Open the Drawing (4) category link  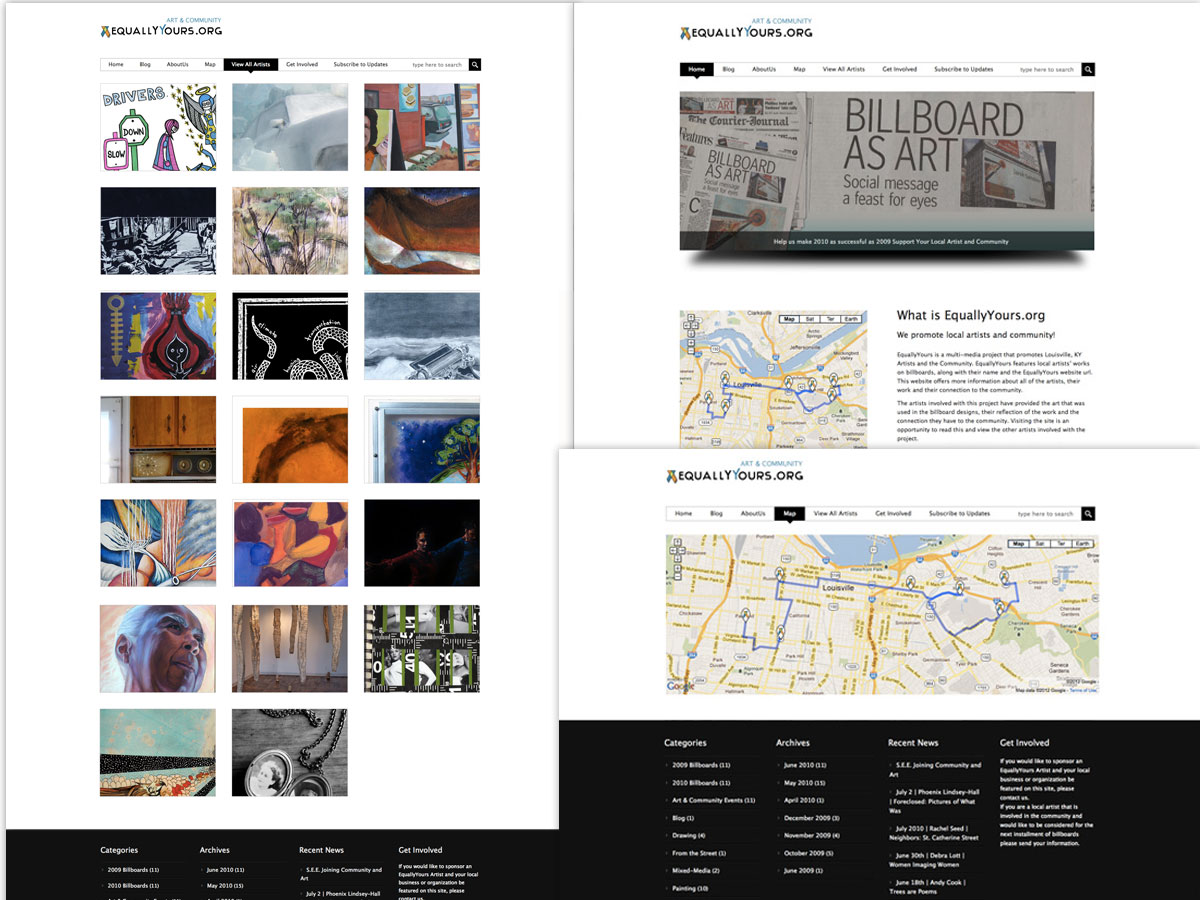pyautogui.click(x=688, y=835)
